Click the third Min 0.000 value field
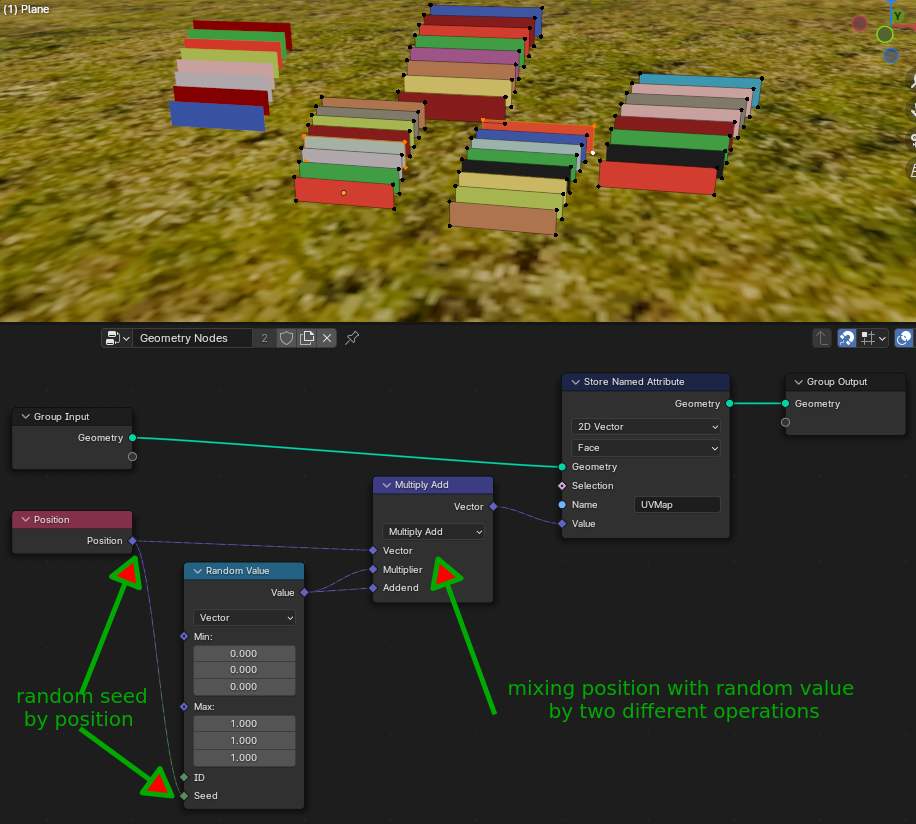Viewport: 916px width, 824px height. (244, 687)
